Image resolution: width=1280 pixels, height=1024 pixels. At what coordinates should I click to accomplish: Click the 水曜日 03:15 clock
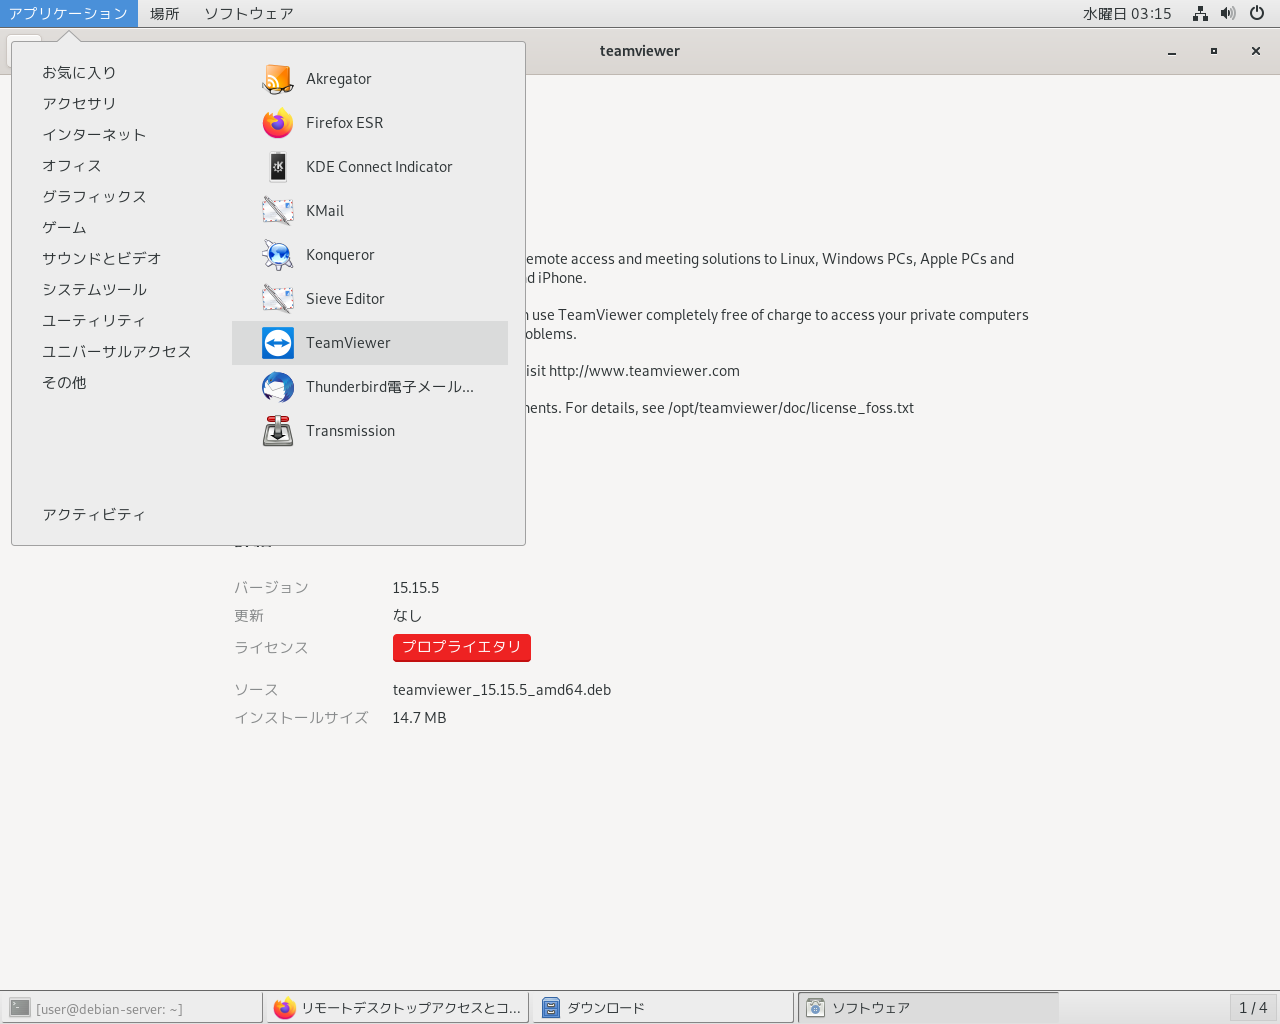pyautogui.click(x=1127, y=14)
